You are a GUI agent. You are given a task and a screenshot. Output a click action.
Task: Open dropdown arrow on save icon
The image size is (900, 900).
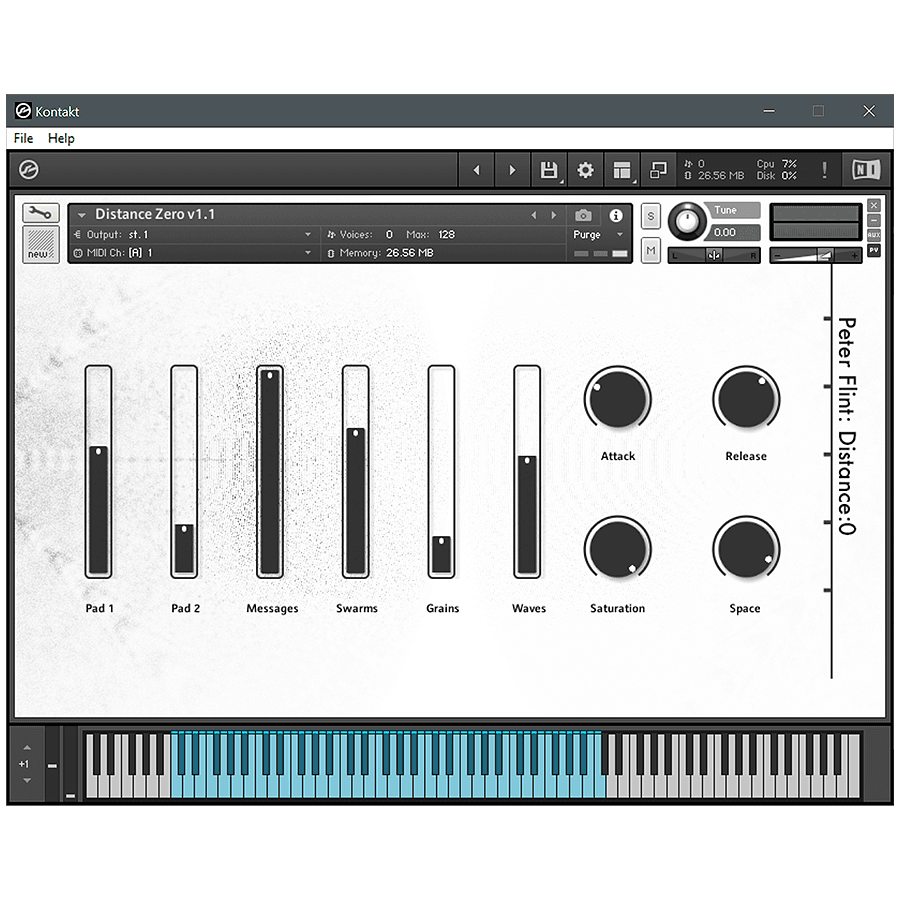pyautogui.click(x=561, y=182)
